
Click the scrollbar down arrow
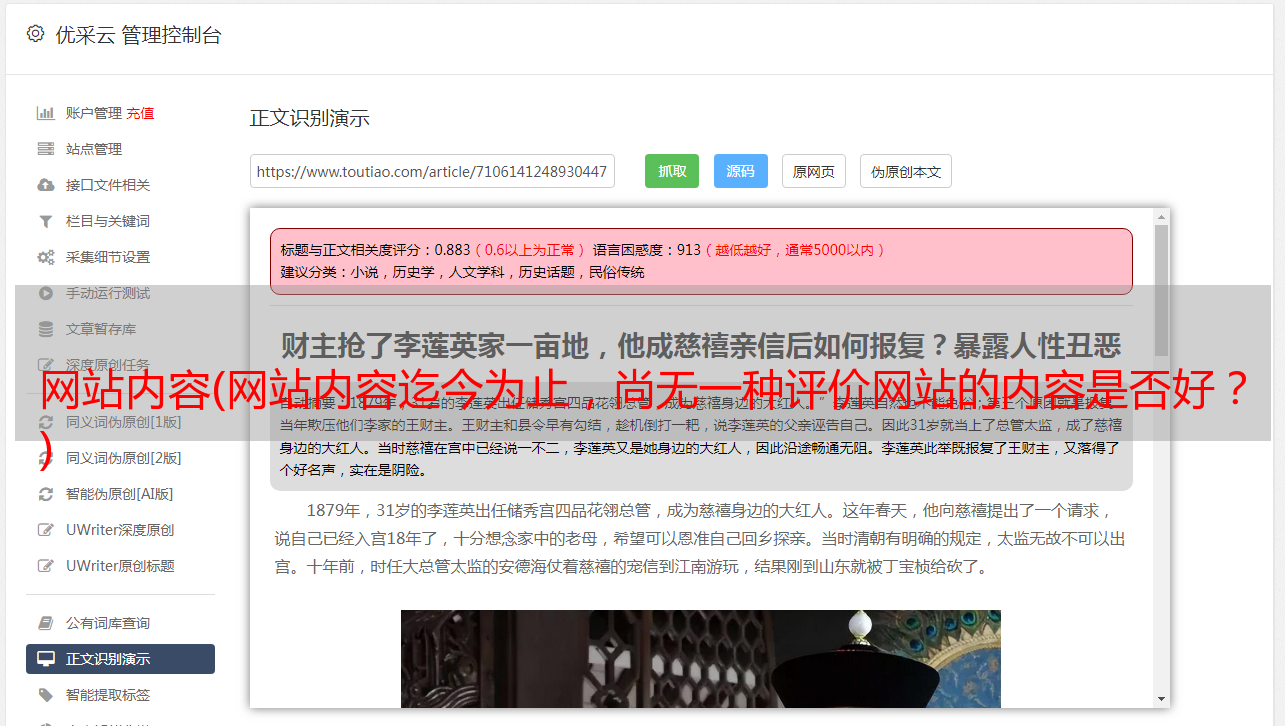point(1161,699)
